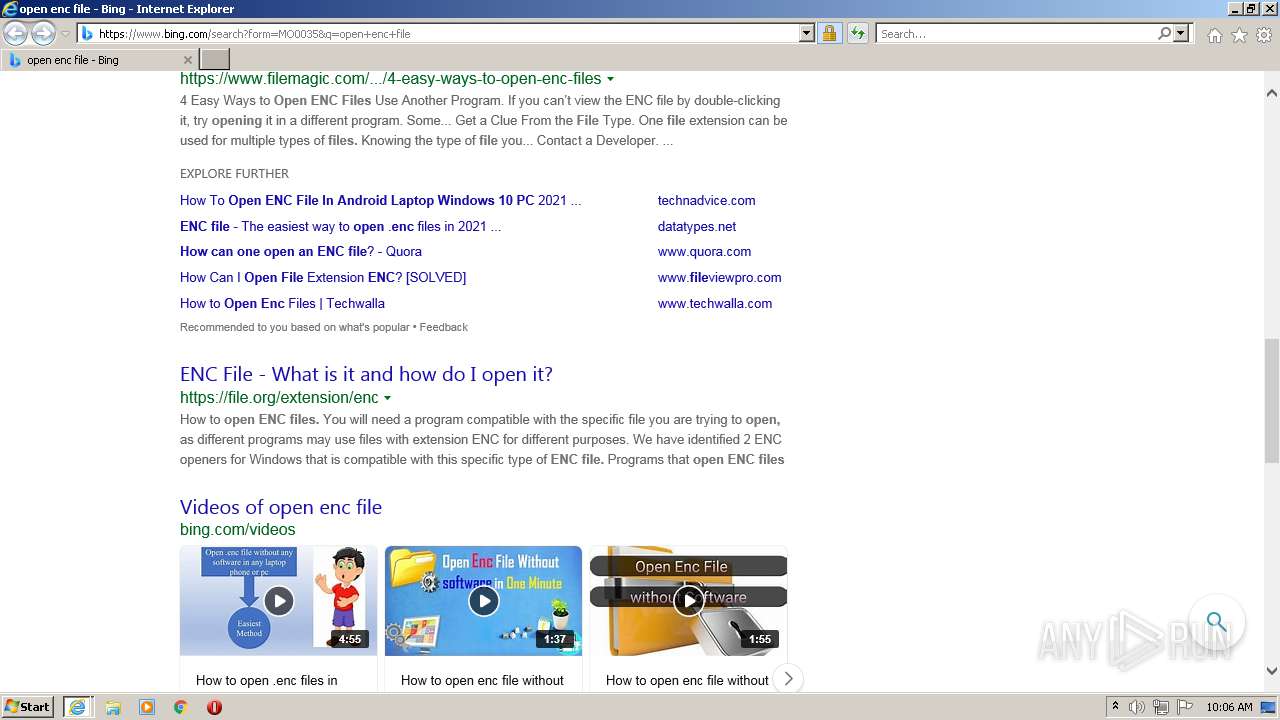
Task: Click the Bing favicon in address bar
Action: coord(87,34)
